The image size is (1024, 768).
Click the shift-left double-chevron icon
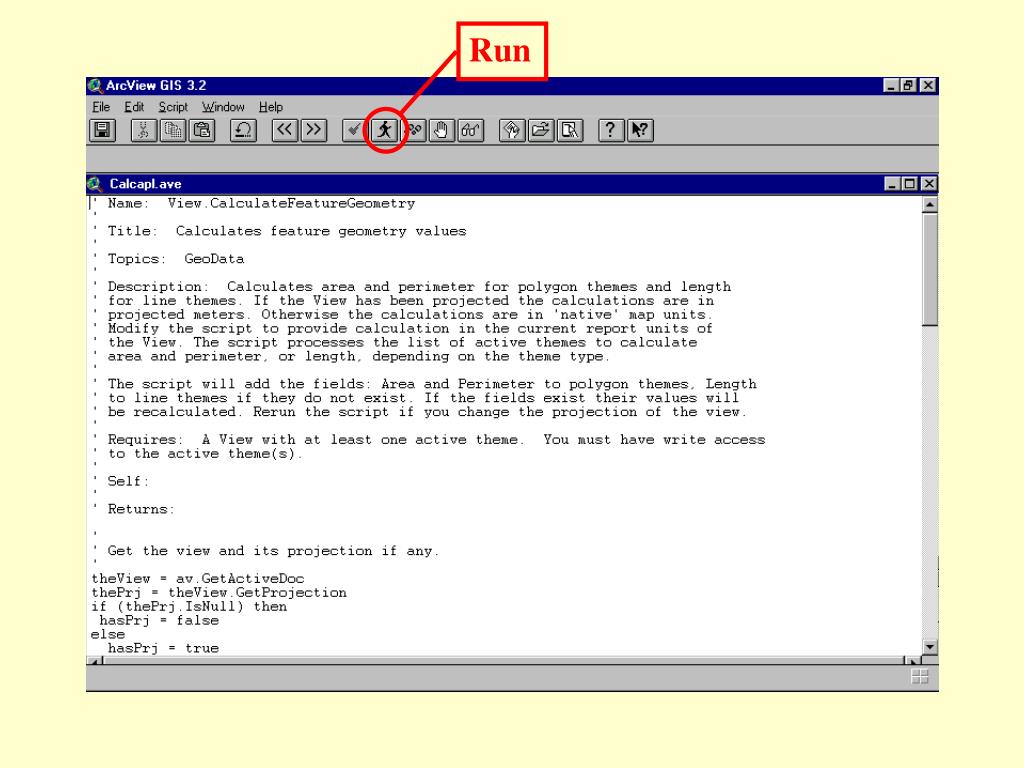pyautogui.click(x=285, y=131)
